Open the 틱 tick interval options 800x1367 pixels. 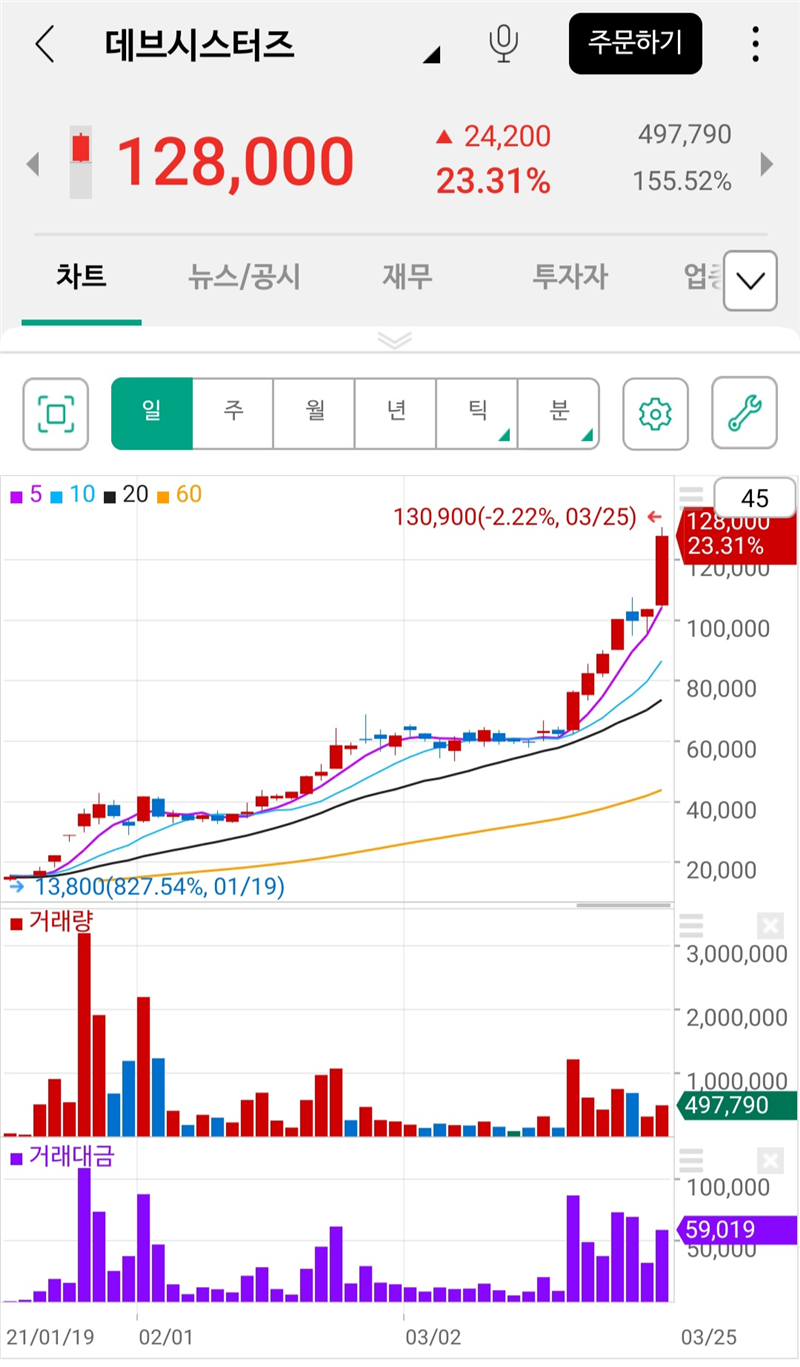[477, 413]
